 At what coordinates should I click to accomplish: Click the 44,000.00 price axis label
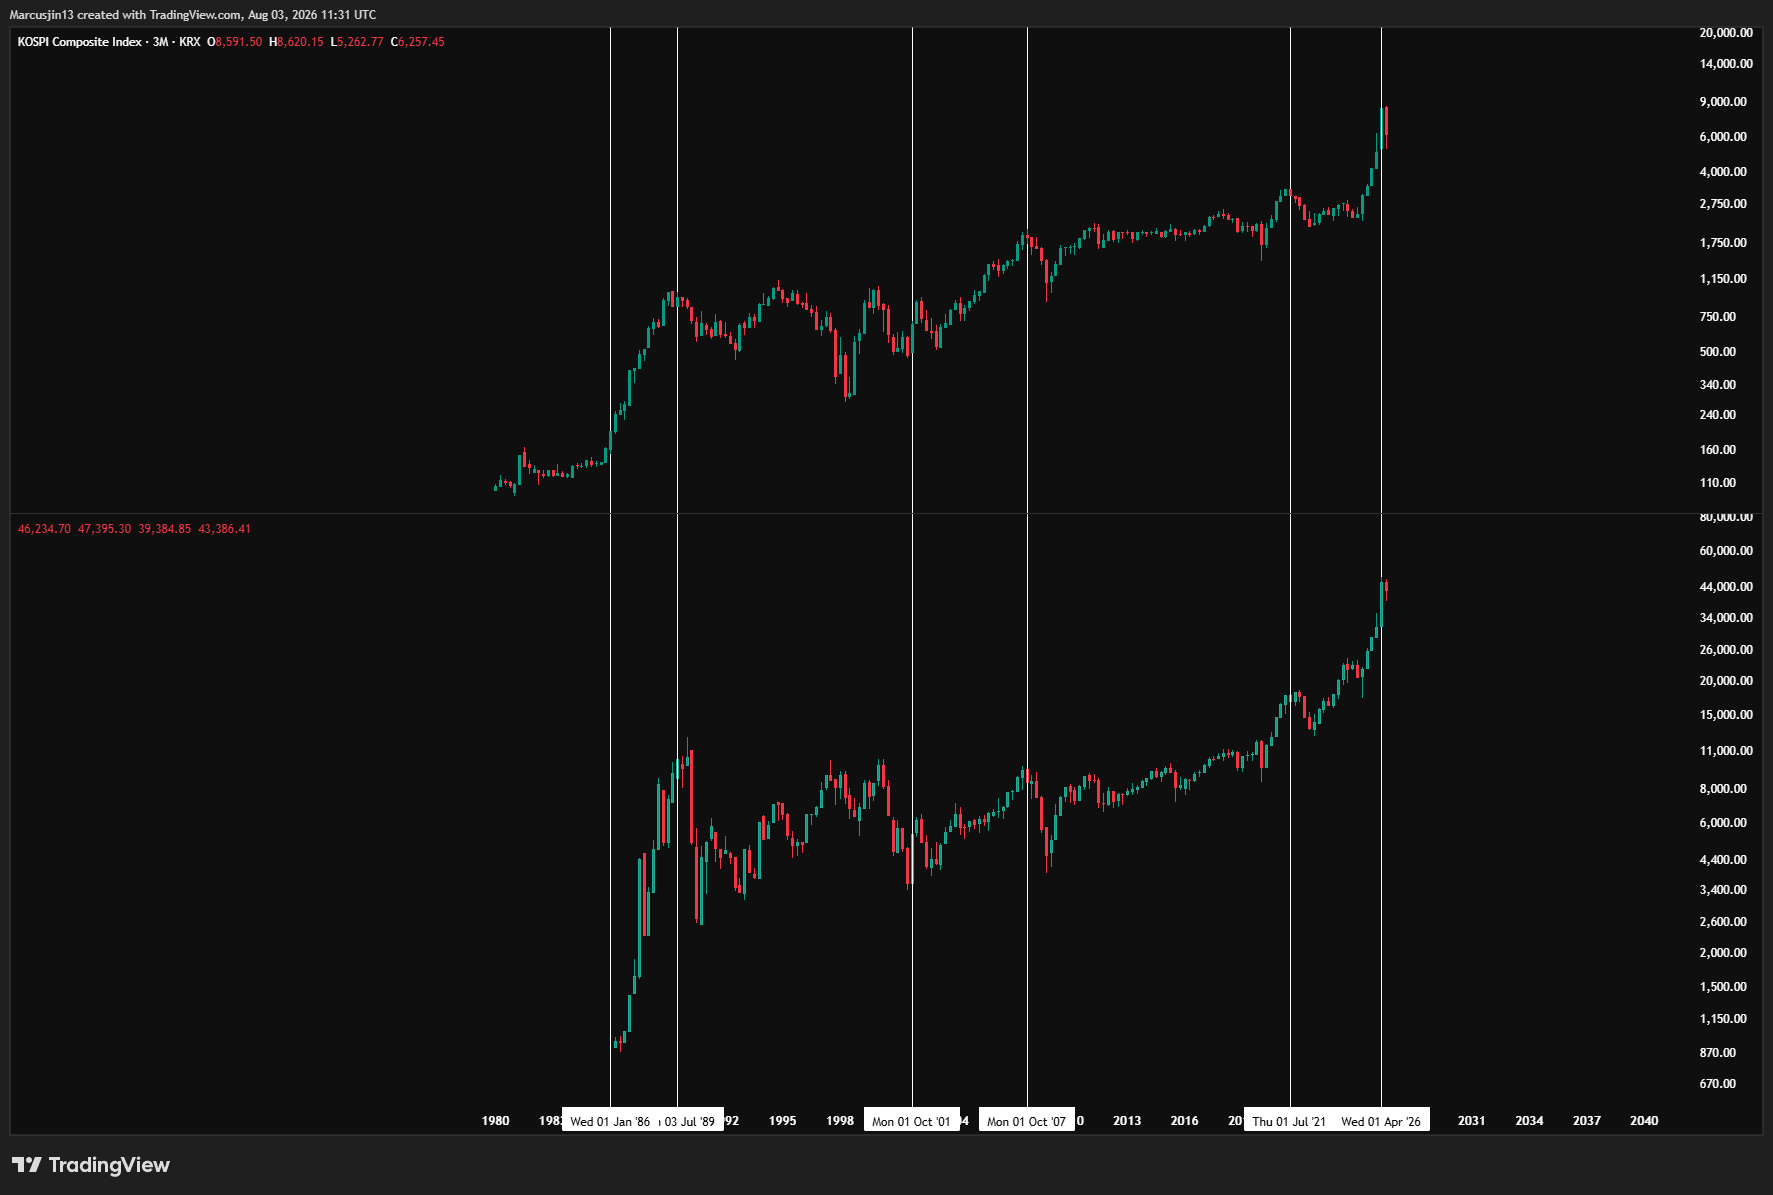[1725, 587]
